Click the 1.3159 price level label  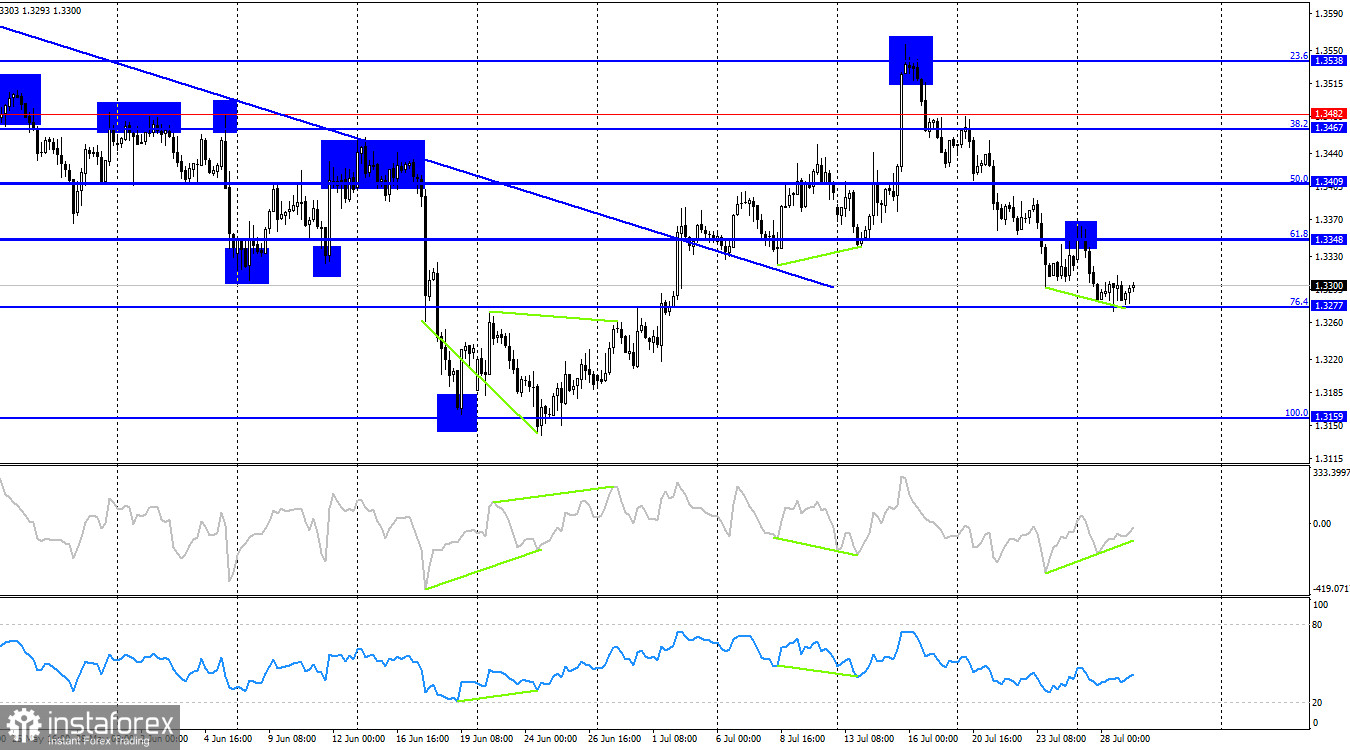pos(1328,416)
